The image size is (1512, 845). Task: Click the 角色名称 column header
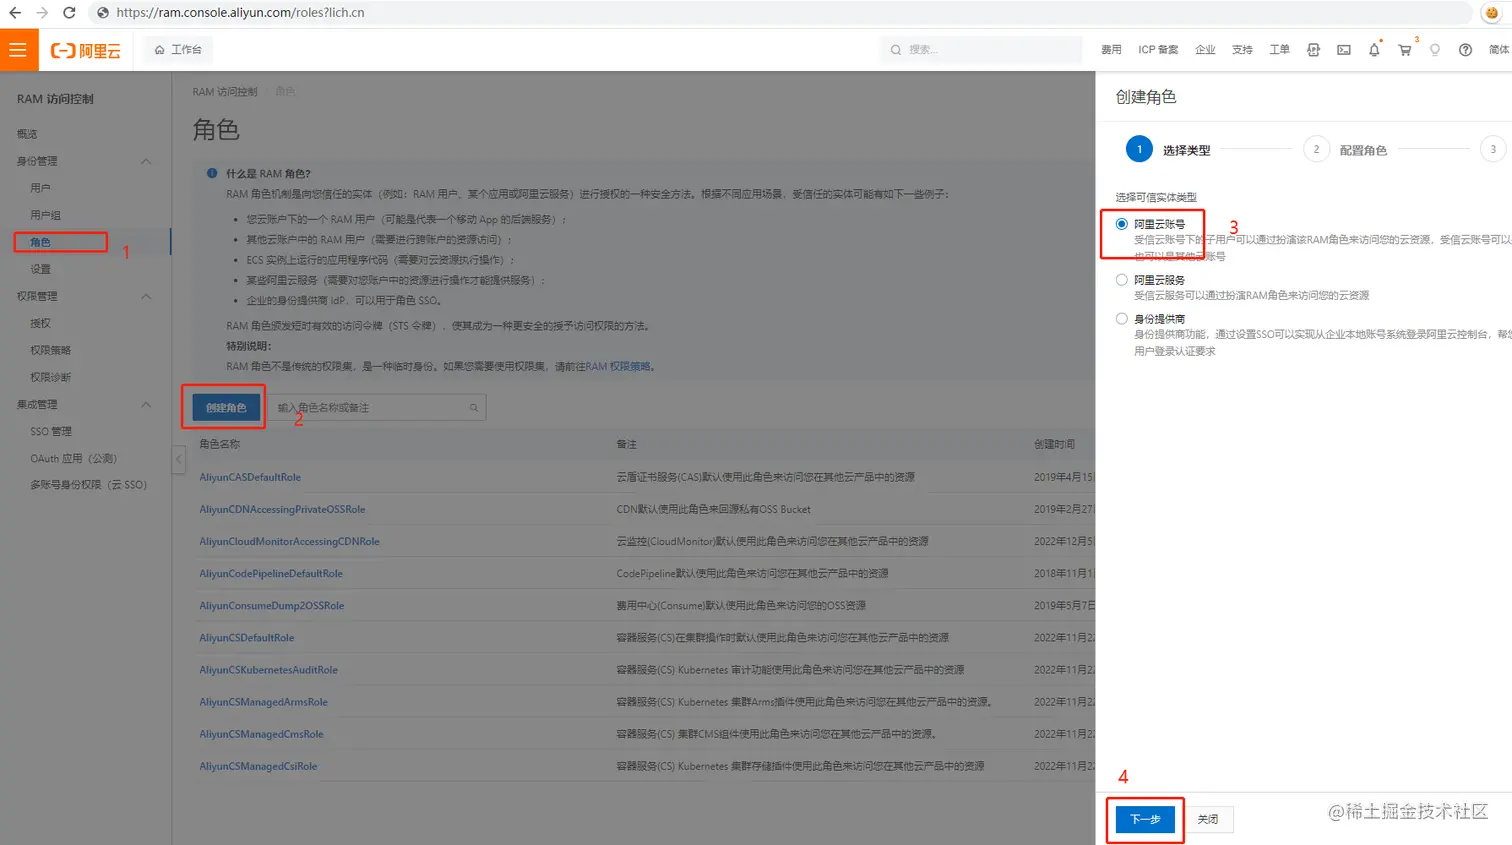click(220, 444)
